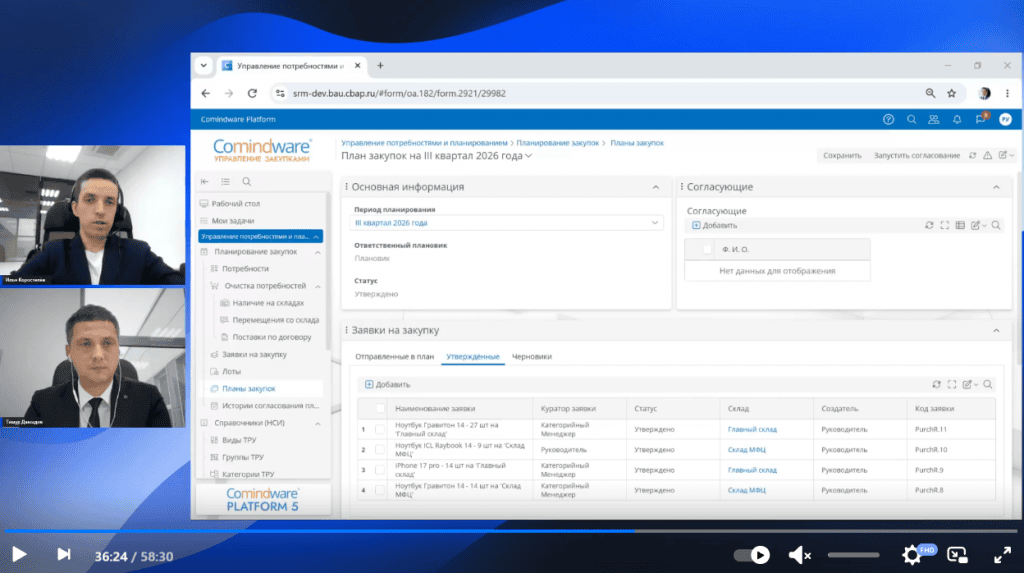Open the users group icon
1024x573 pixels.
(x=934, y=120)
